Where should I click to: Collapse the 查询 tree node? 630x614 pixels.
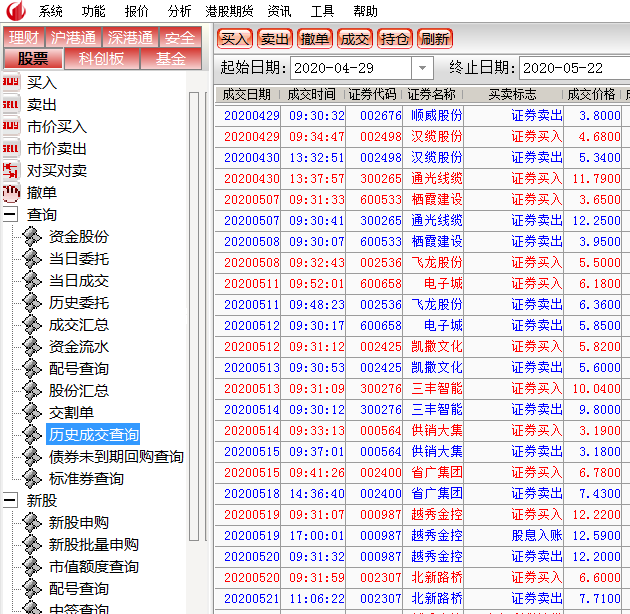[10, 214]
